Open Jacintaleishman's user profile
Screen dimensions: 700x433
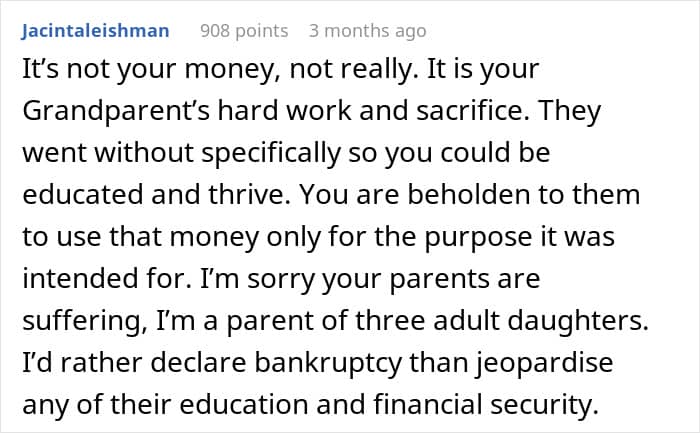pos(95,31)
